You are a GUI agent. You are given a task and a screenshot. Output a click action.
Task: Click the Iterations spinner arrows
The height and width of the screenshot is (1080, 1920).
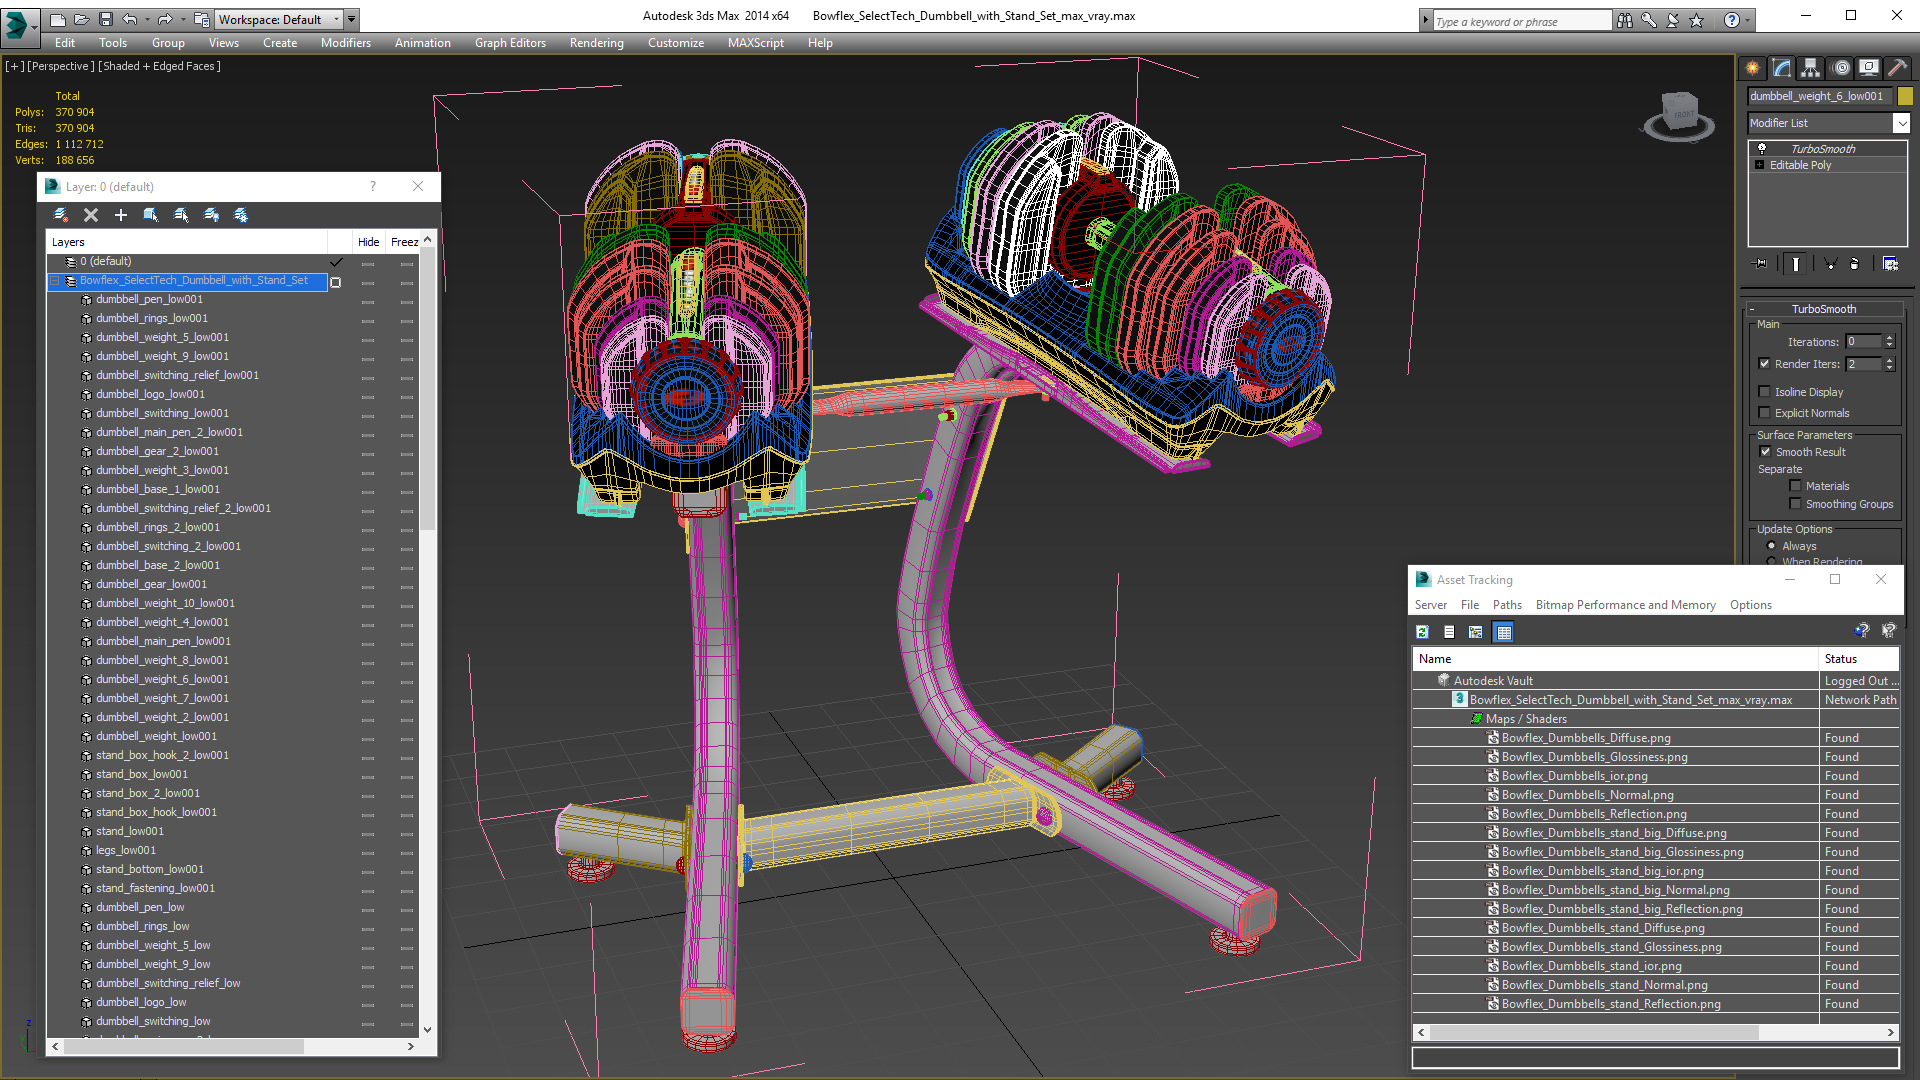[x=1889, y=342]
